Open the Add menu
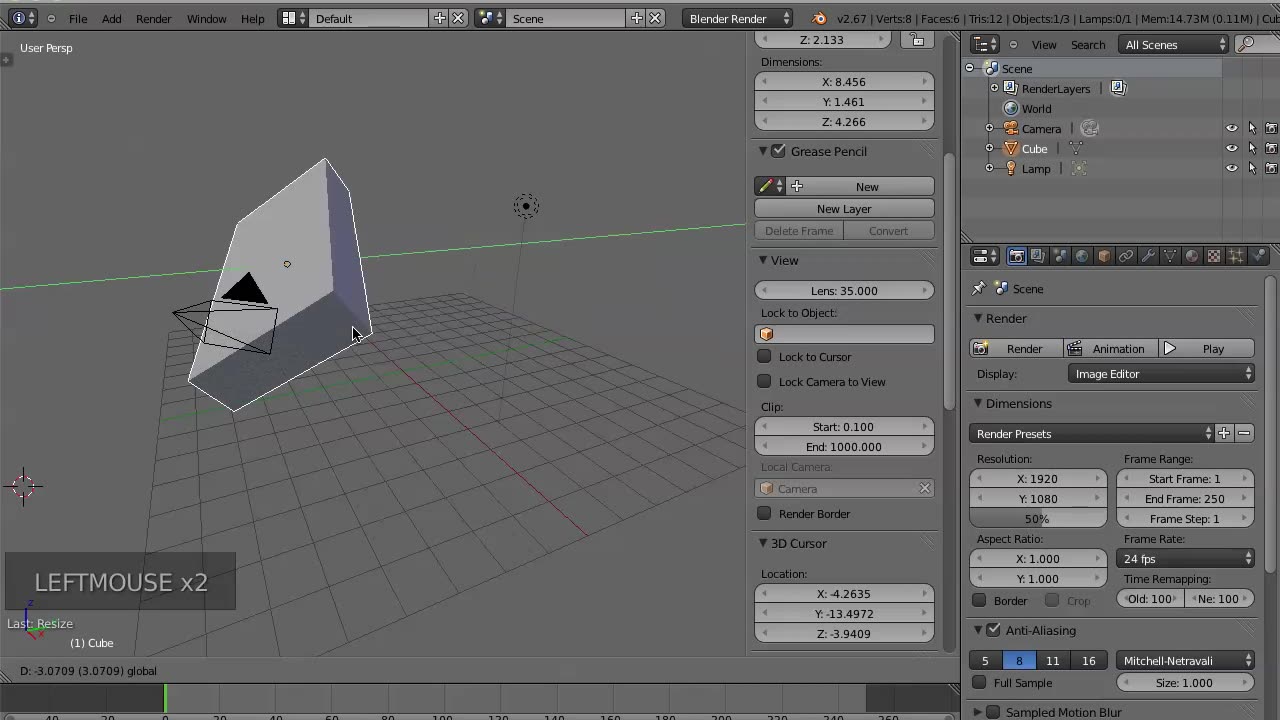 [111, 18]
